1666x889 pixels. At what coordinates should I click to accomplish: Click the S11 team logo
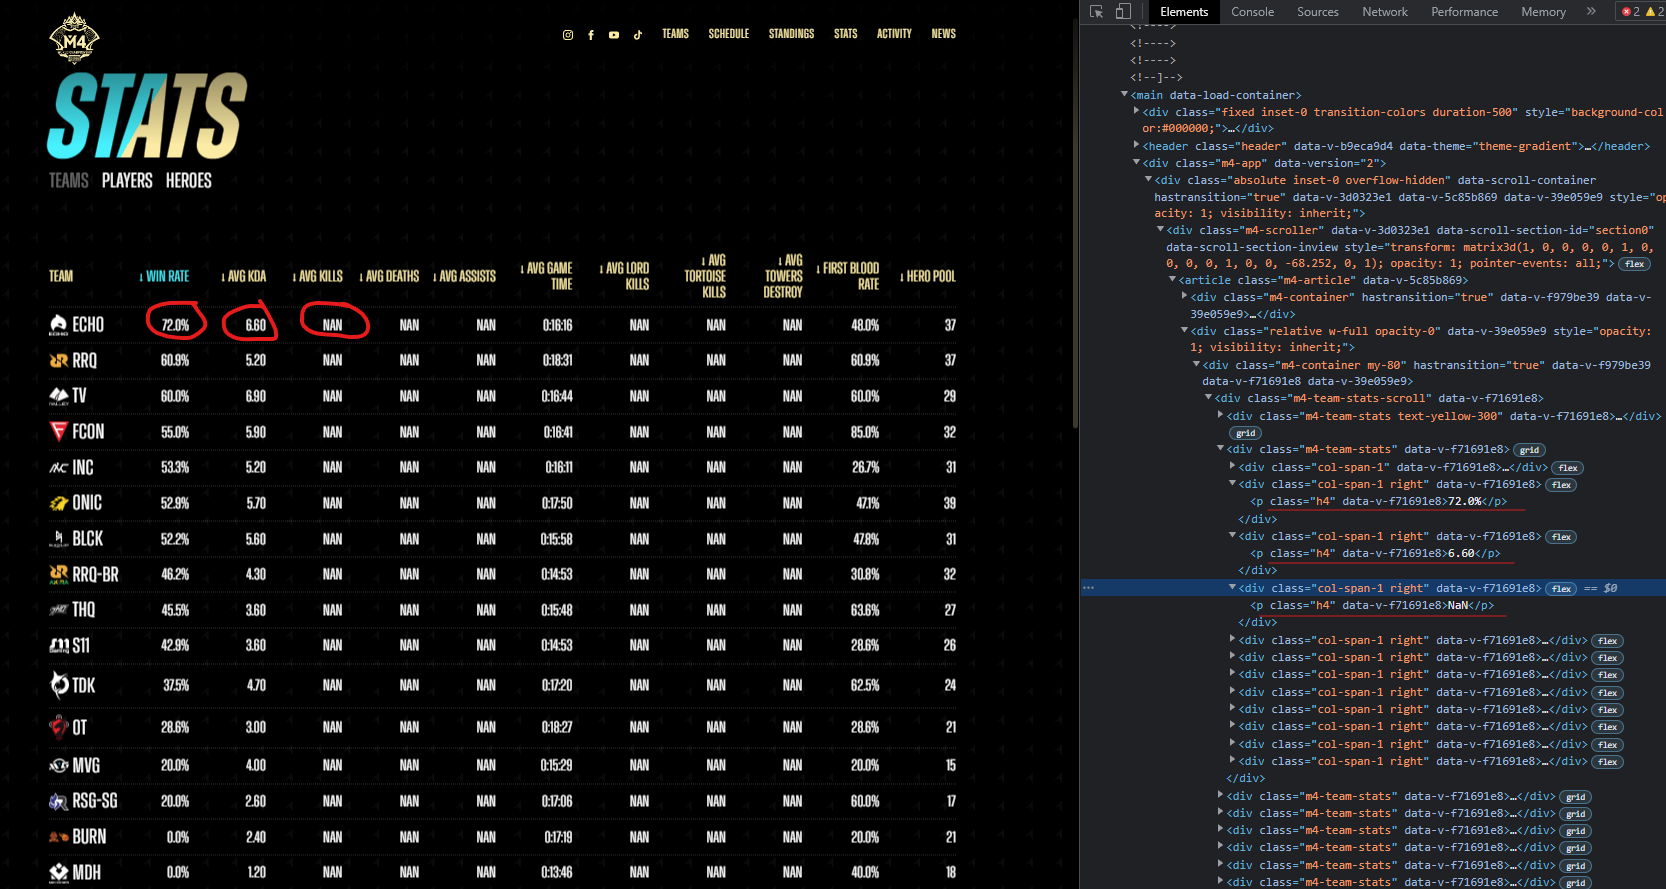[x=58, y=646]
